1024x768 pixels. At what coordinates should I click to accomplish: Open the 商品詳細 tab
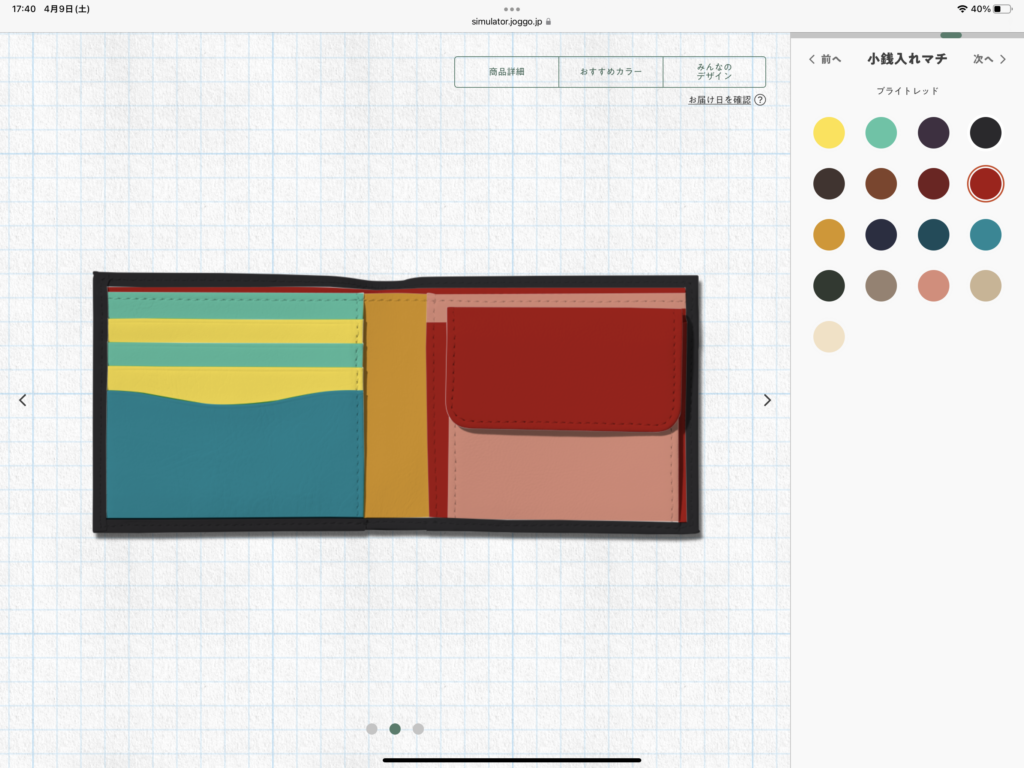pyautogui.click(x=507, y=72)
